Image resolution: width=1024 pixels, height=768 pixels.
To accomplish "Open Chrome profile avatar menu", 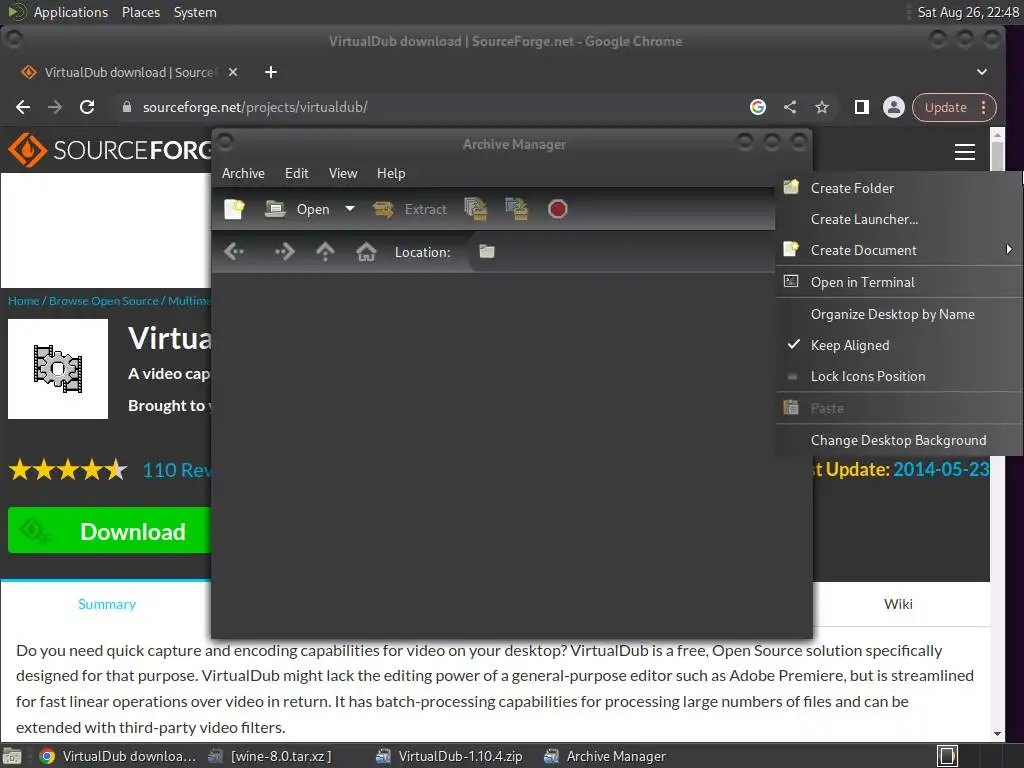I will (x=893, y=107).
